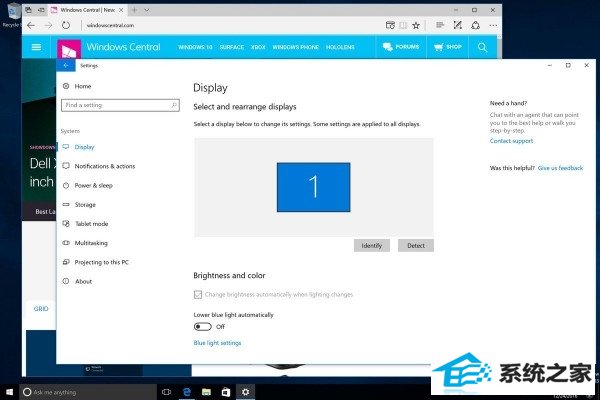Click the Projecting to this PC icon
Image resolution: width=600 pixels, height=400 pixels.
(x=66, y=262)
